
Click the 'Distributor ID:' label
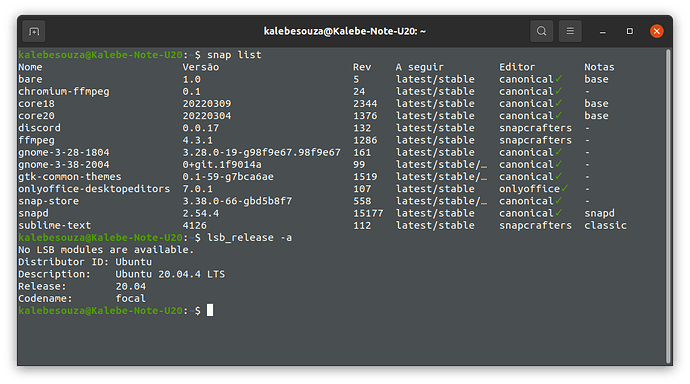[x=64, y=262]
